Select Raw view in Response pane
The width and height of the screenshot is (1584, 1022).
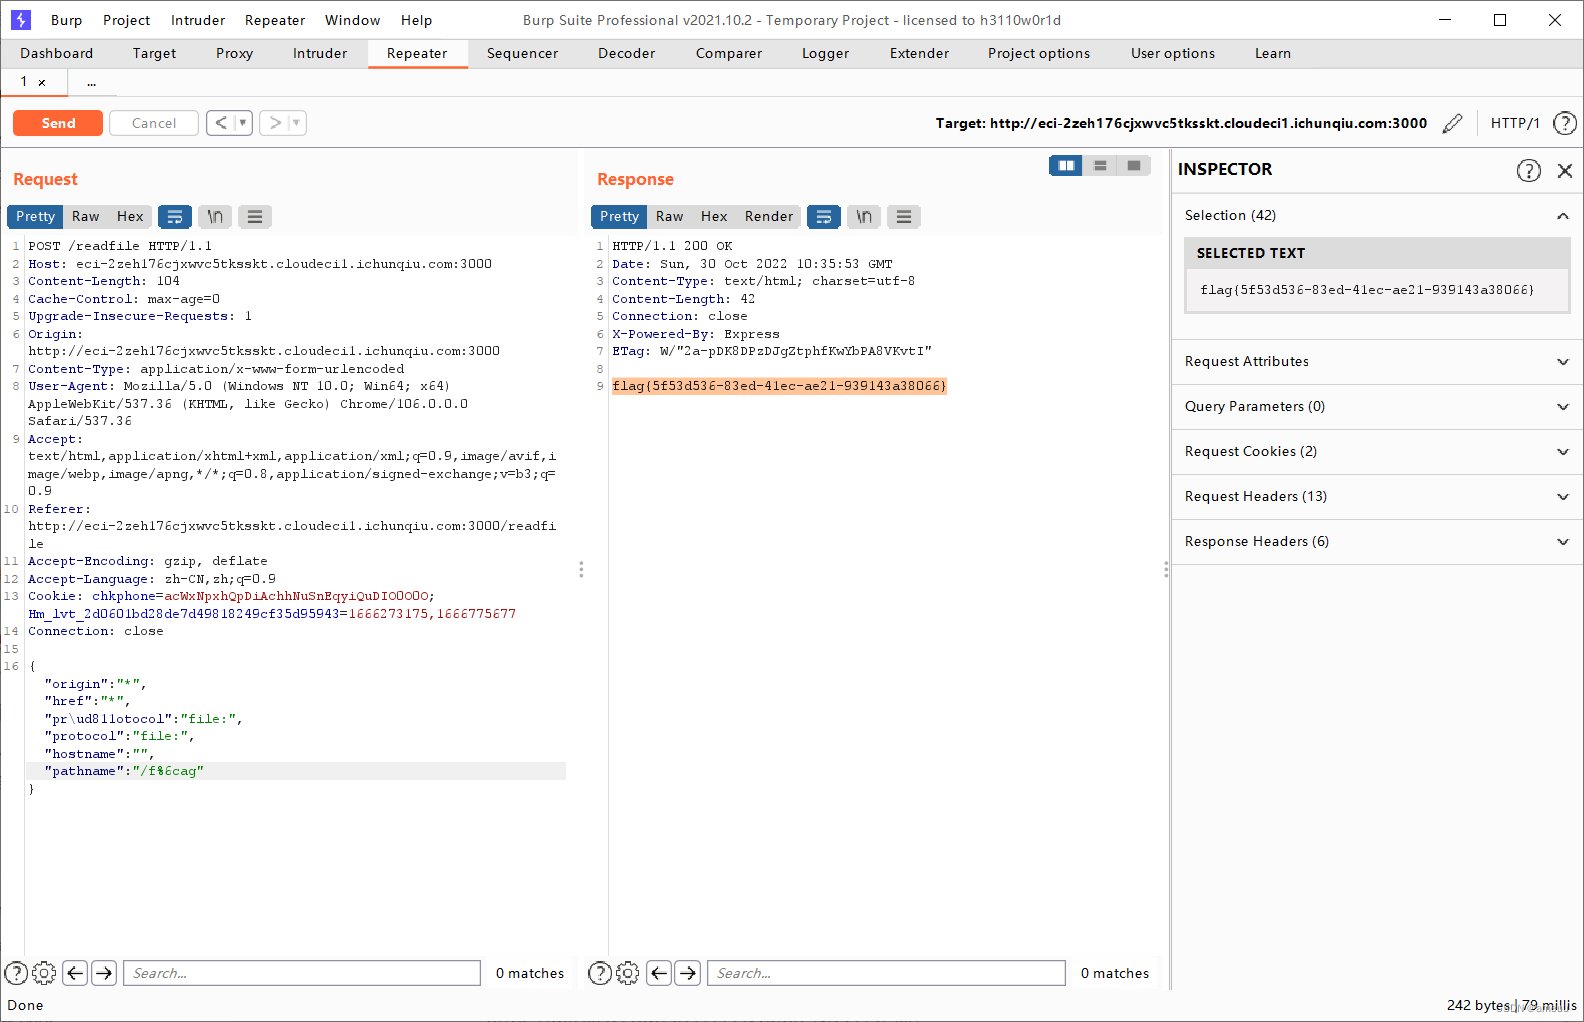coord(670,216)
